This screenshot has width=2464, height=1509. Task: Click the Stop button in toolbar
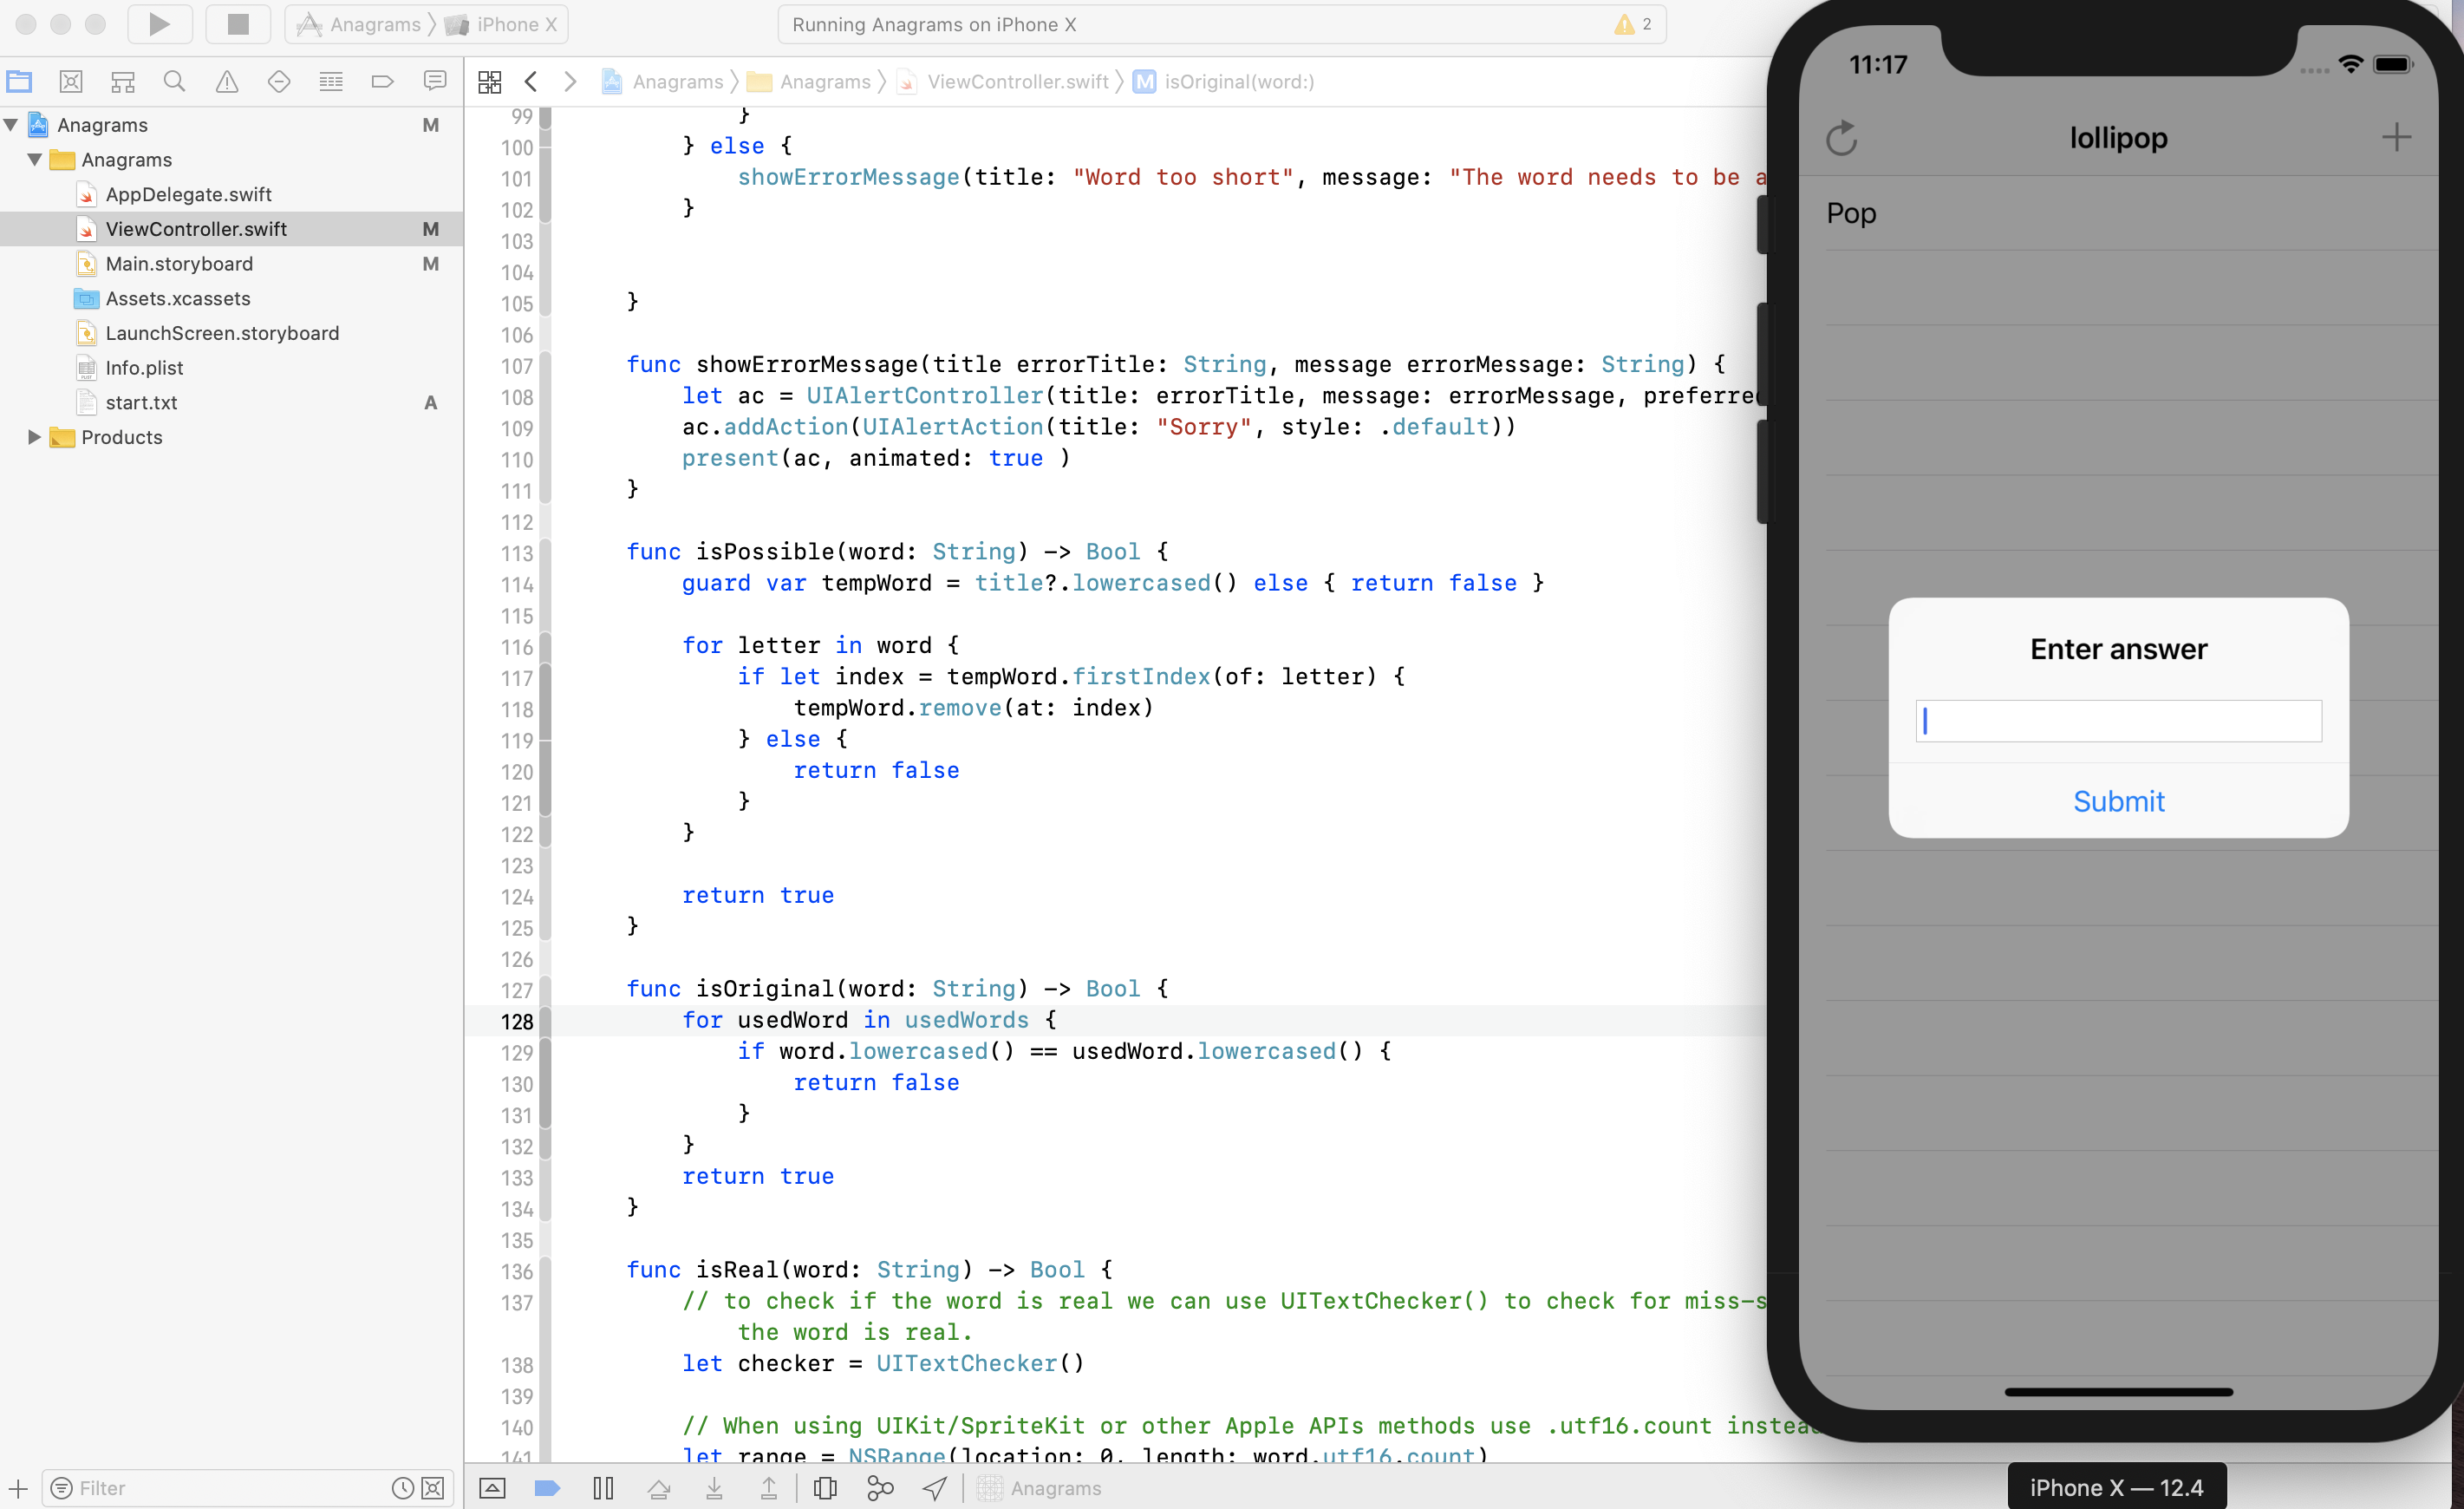236,24
